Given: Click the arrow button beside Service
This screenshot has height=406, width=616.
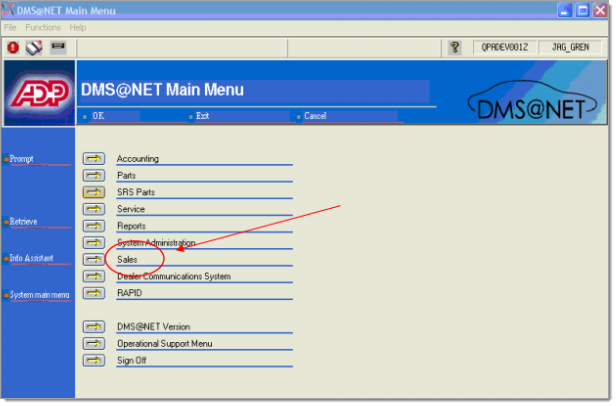Looking at the screenshot, I should [94, 209].
